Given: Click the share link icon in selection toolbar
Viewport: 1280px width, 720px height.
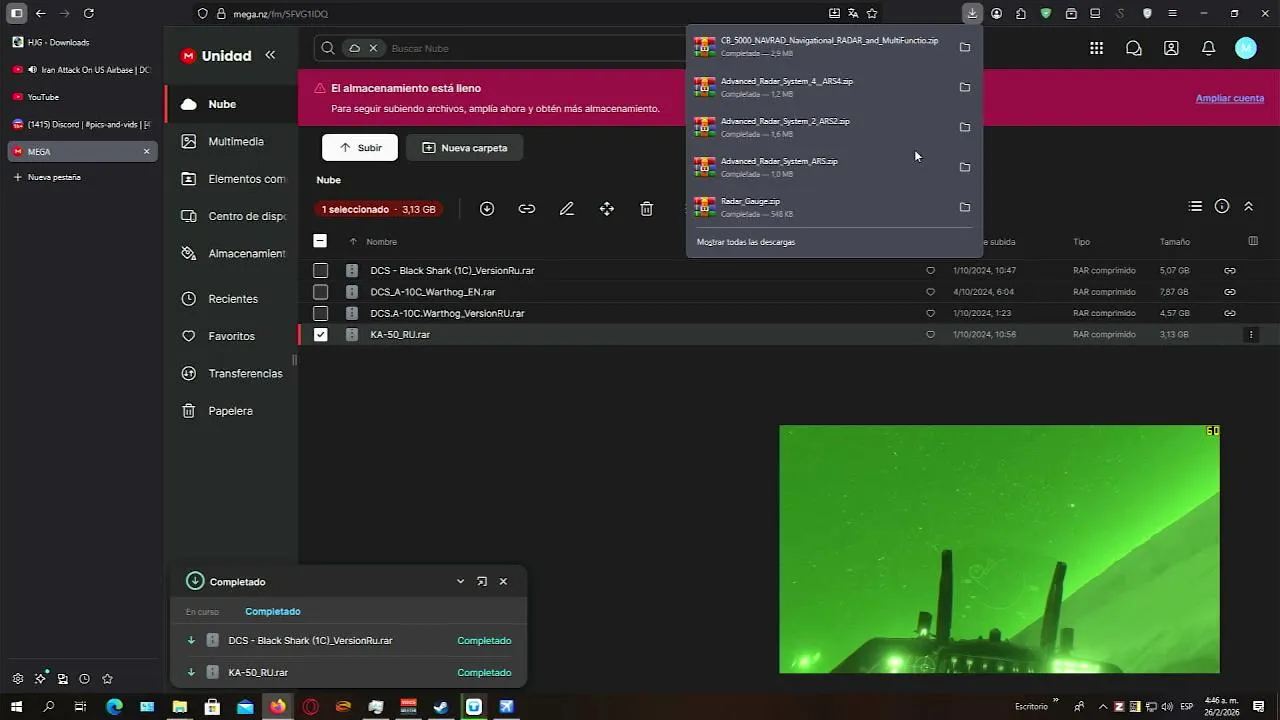Looking at the screenshot, I should tap(527, 208).
